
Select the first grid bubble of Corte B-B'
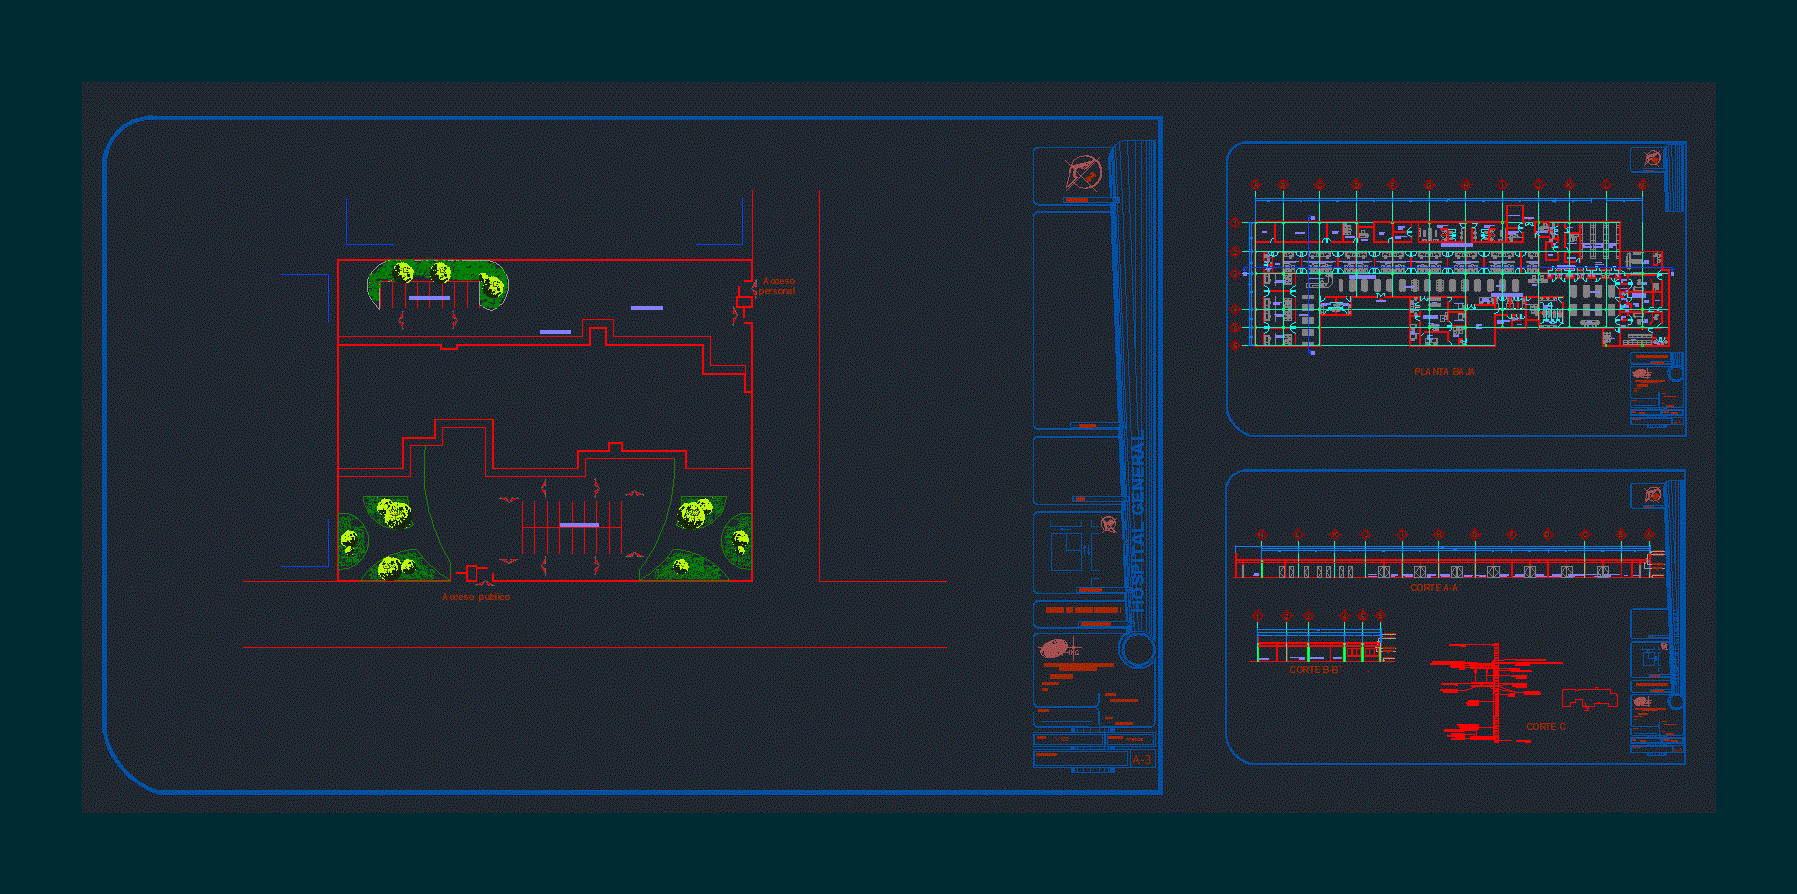click(x=1258, y=616)
